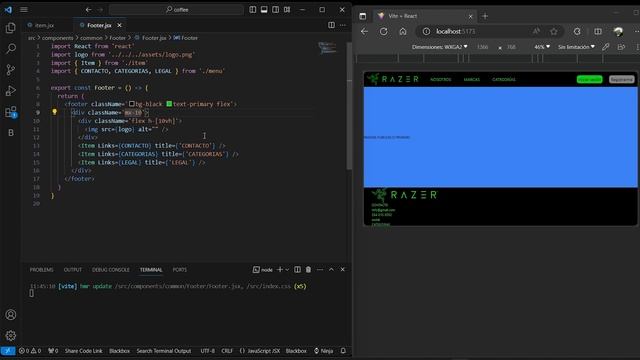This screenshot has height=360, width=640.
Task: Click the common breadcrumb segment
Action: 91,38
